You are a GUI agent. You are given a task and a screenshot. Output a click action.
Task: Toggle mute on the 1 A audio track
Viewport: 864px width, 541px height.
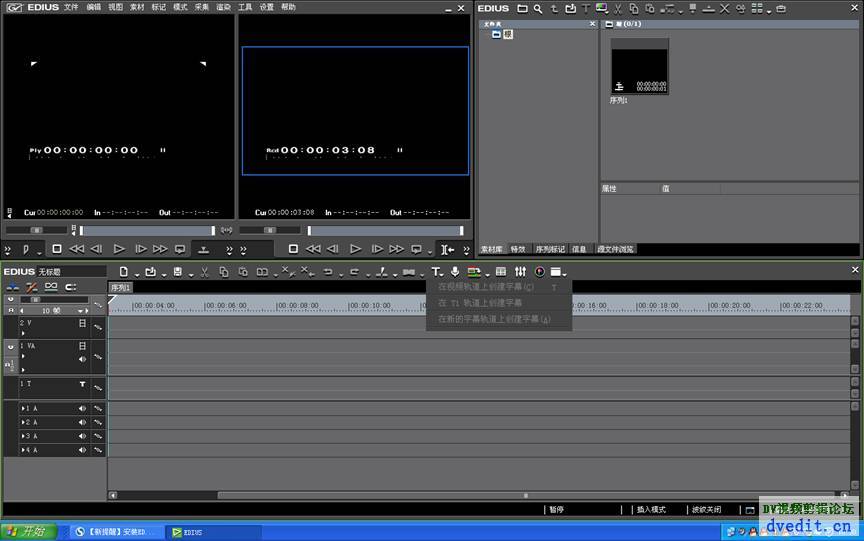coord(82,408)
